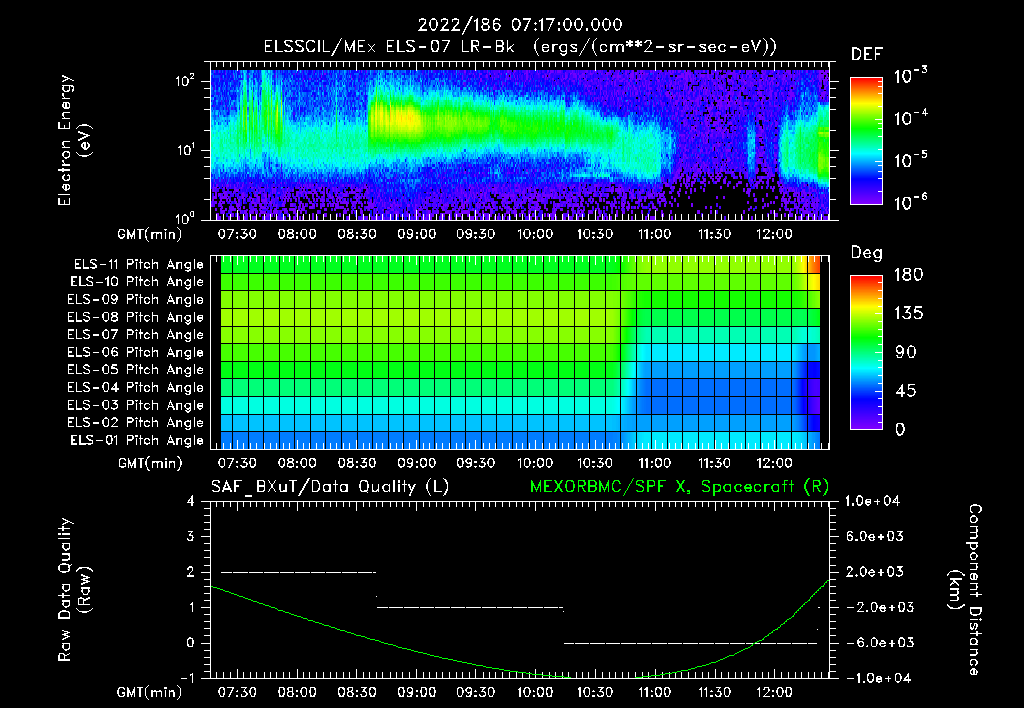Screen dimensions: 1024x708
Task: Click the 'Component Distance (km)' axis label
Action: (x=965, y=590)
